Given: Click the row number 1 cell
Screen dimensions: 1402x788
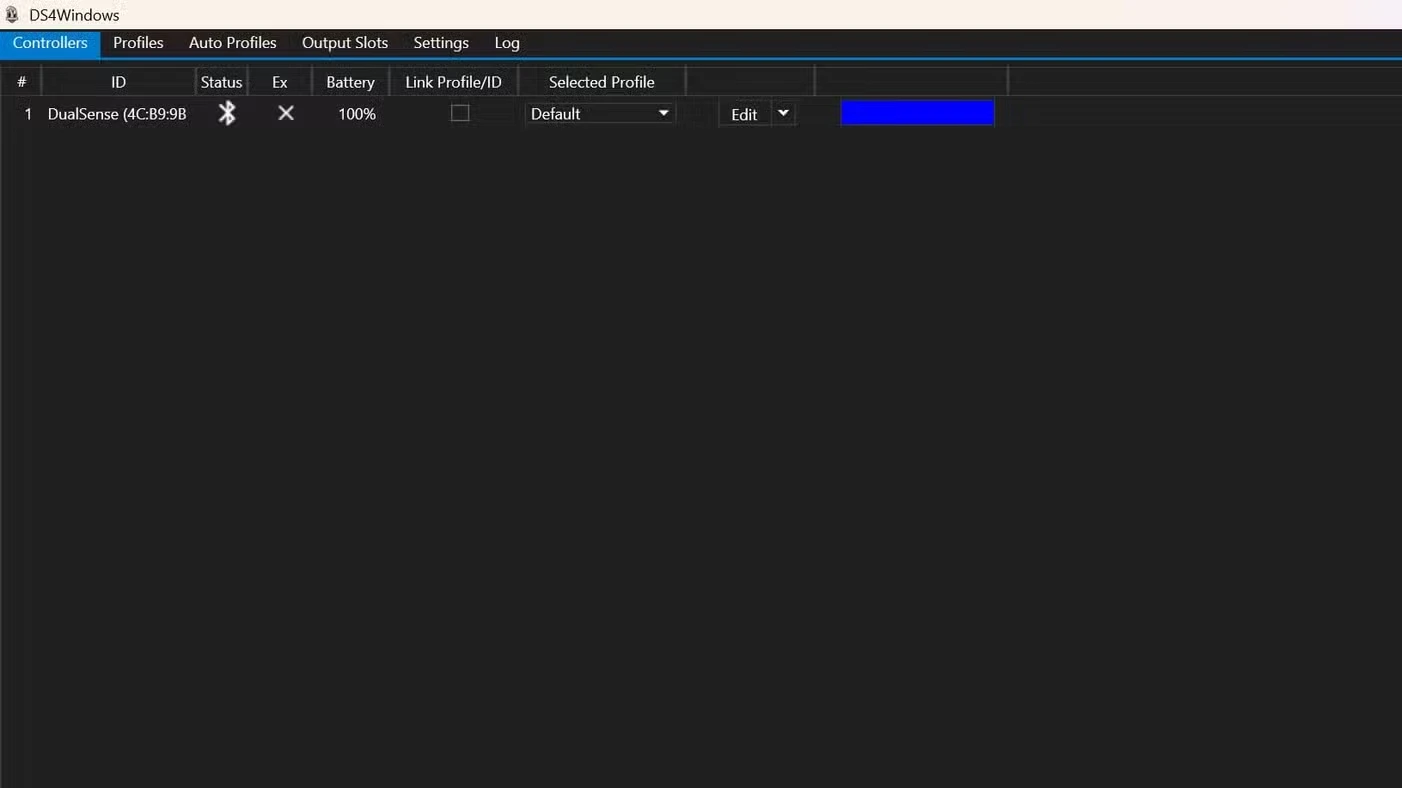Looking at the screenshot, I should 28,114.
